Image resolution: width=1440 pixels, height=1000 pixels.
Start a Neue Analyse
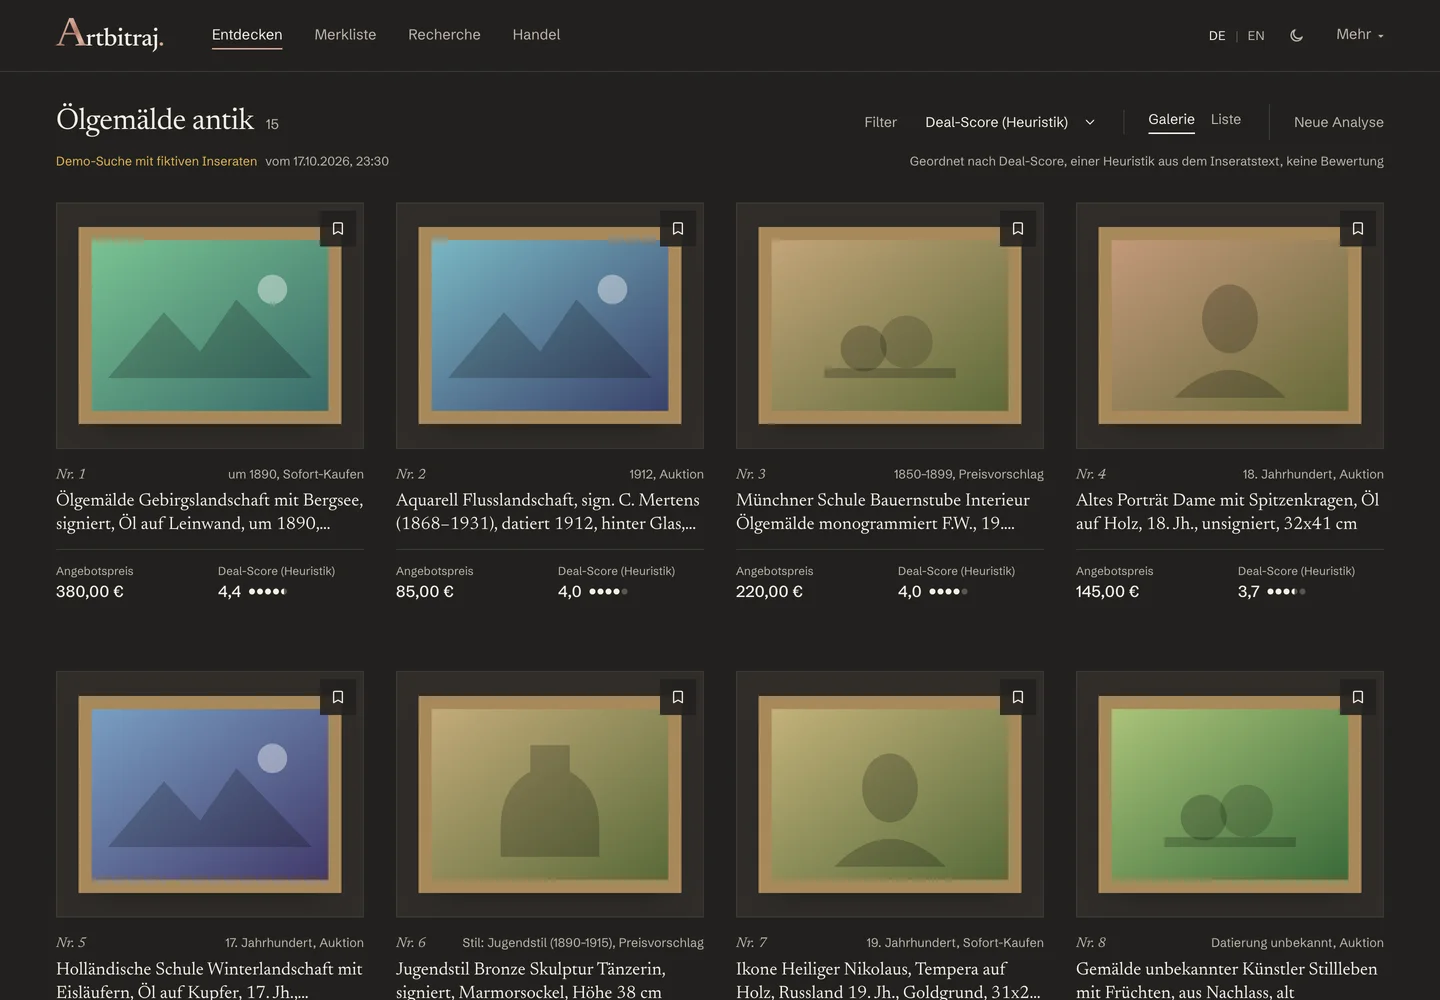pos(1339,122)
